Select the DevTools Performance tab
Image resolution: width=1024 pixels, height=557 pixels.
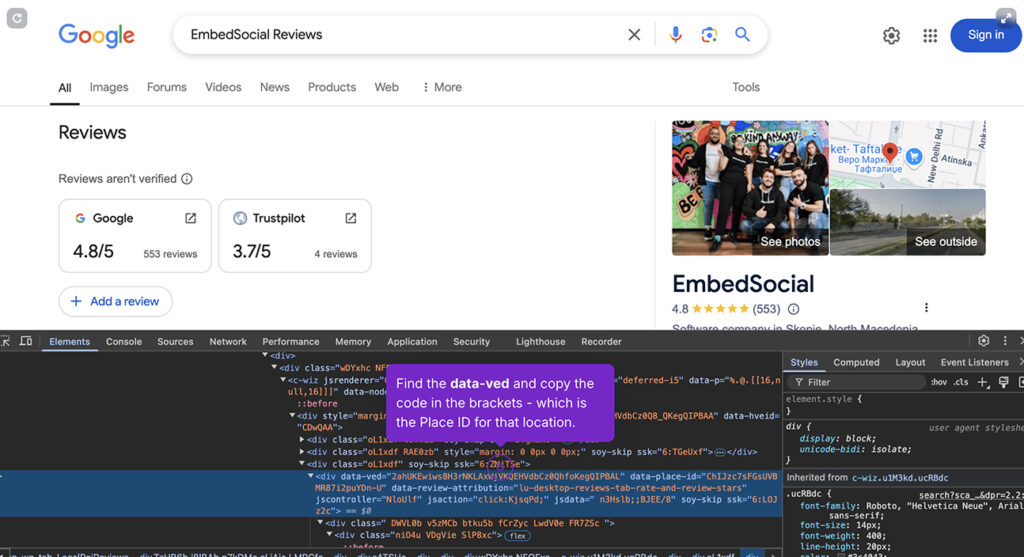(291, 342)
